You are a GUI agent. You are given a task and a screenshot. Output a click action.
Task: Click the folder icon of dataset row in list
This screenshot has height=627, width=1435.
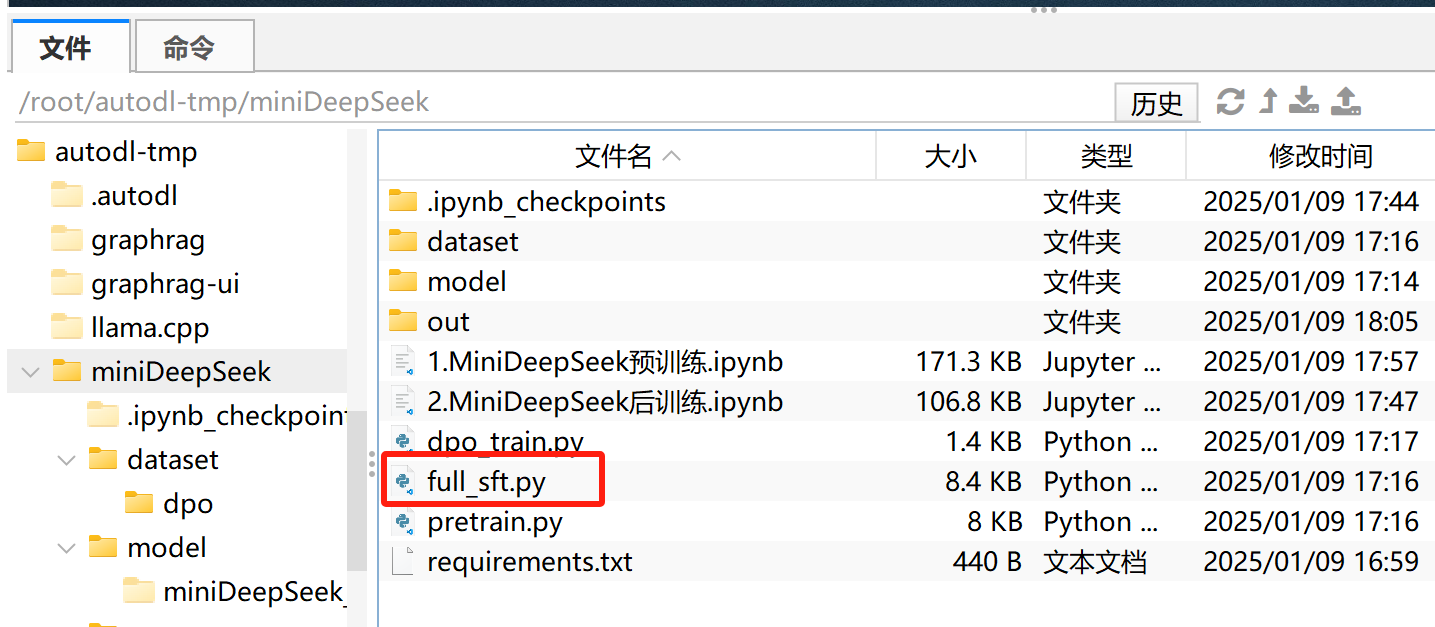(x=402, y=242)
